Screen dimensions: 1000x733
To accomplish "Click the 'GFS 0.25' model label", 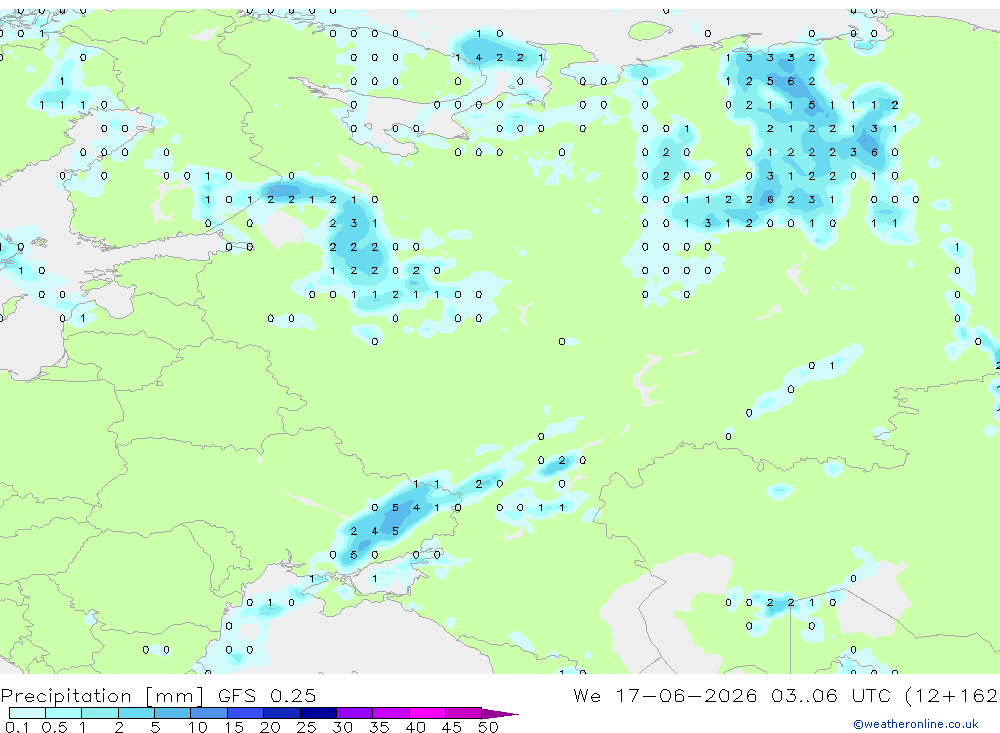I will coord(267,695).
